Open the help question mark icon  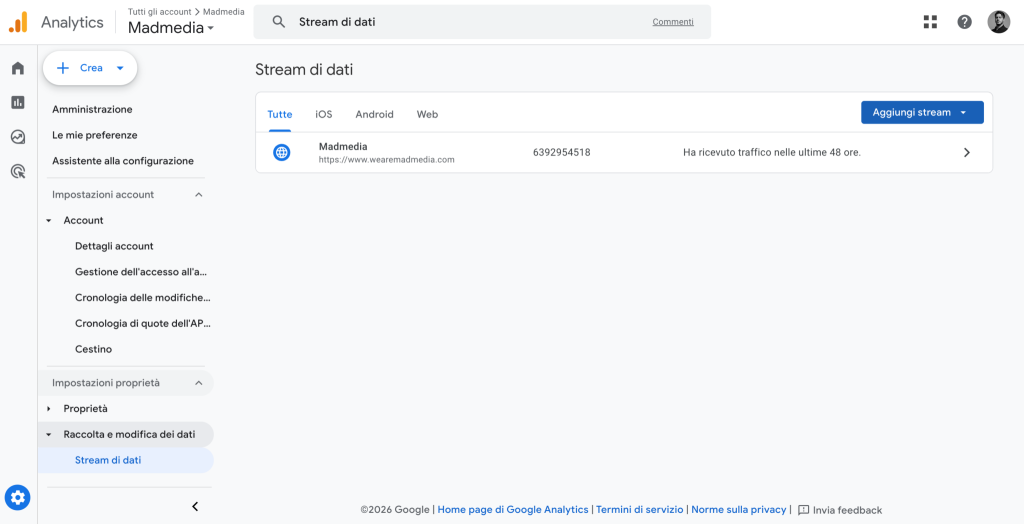coord(965,22)
